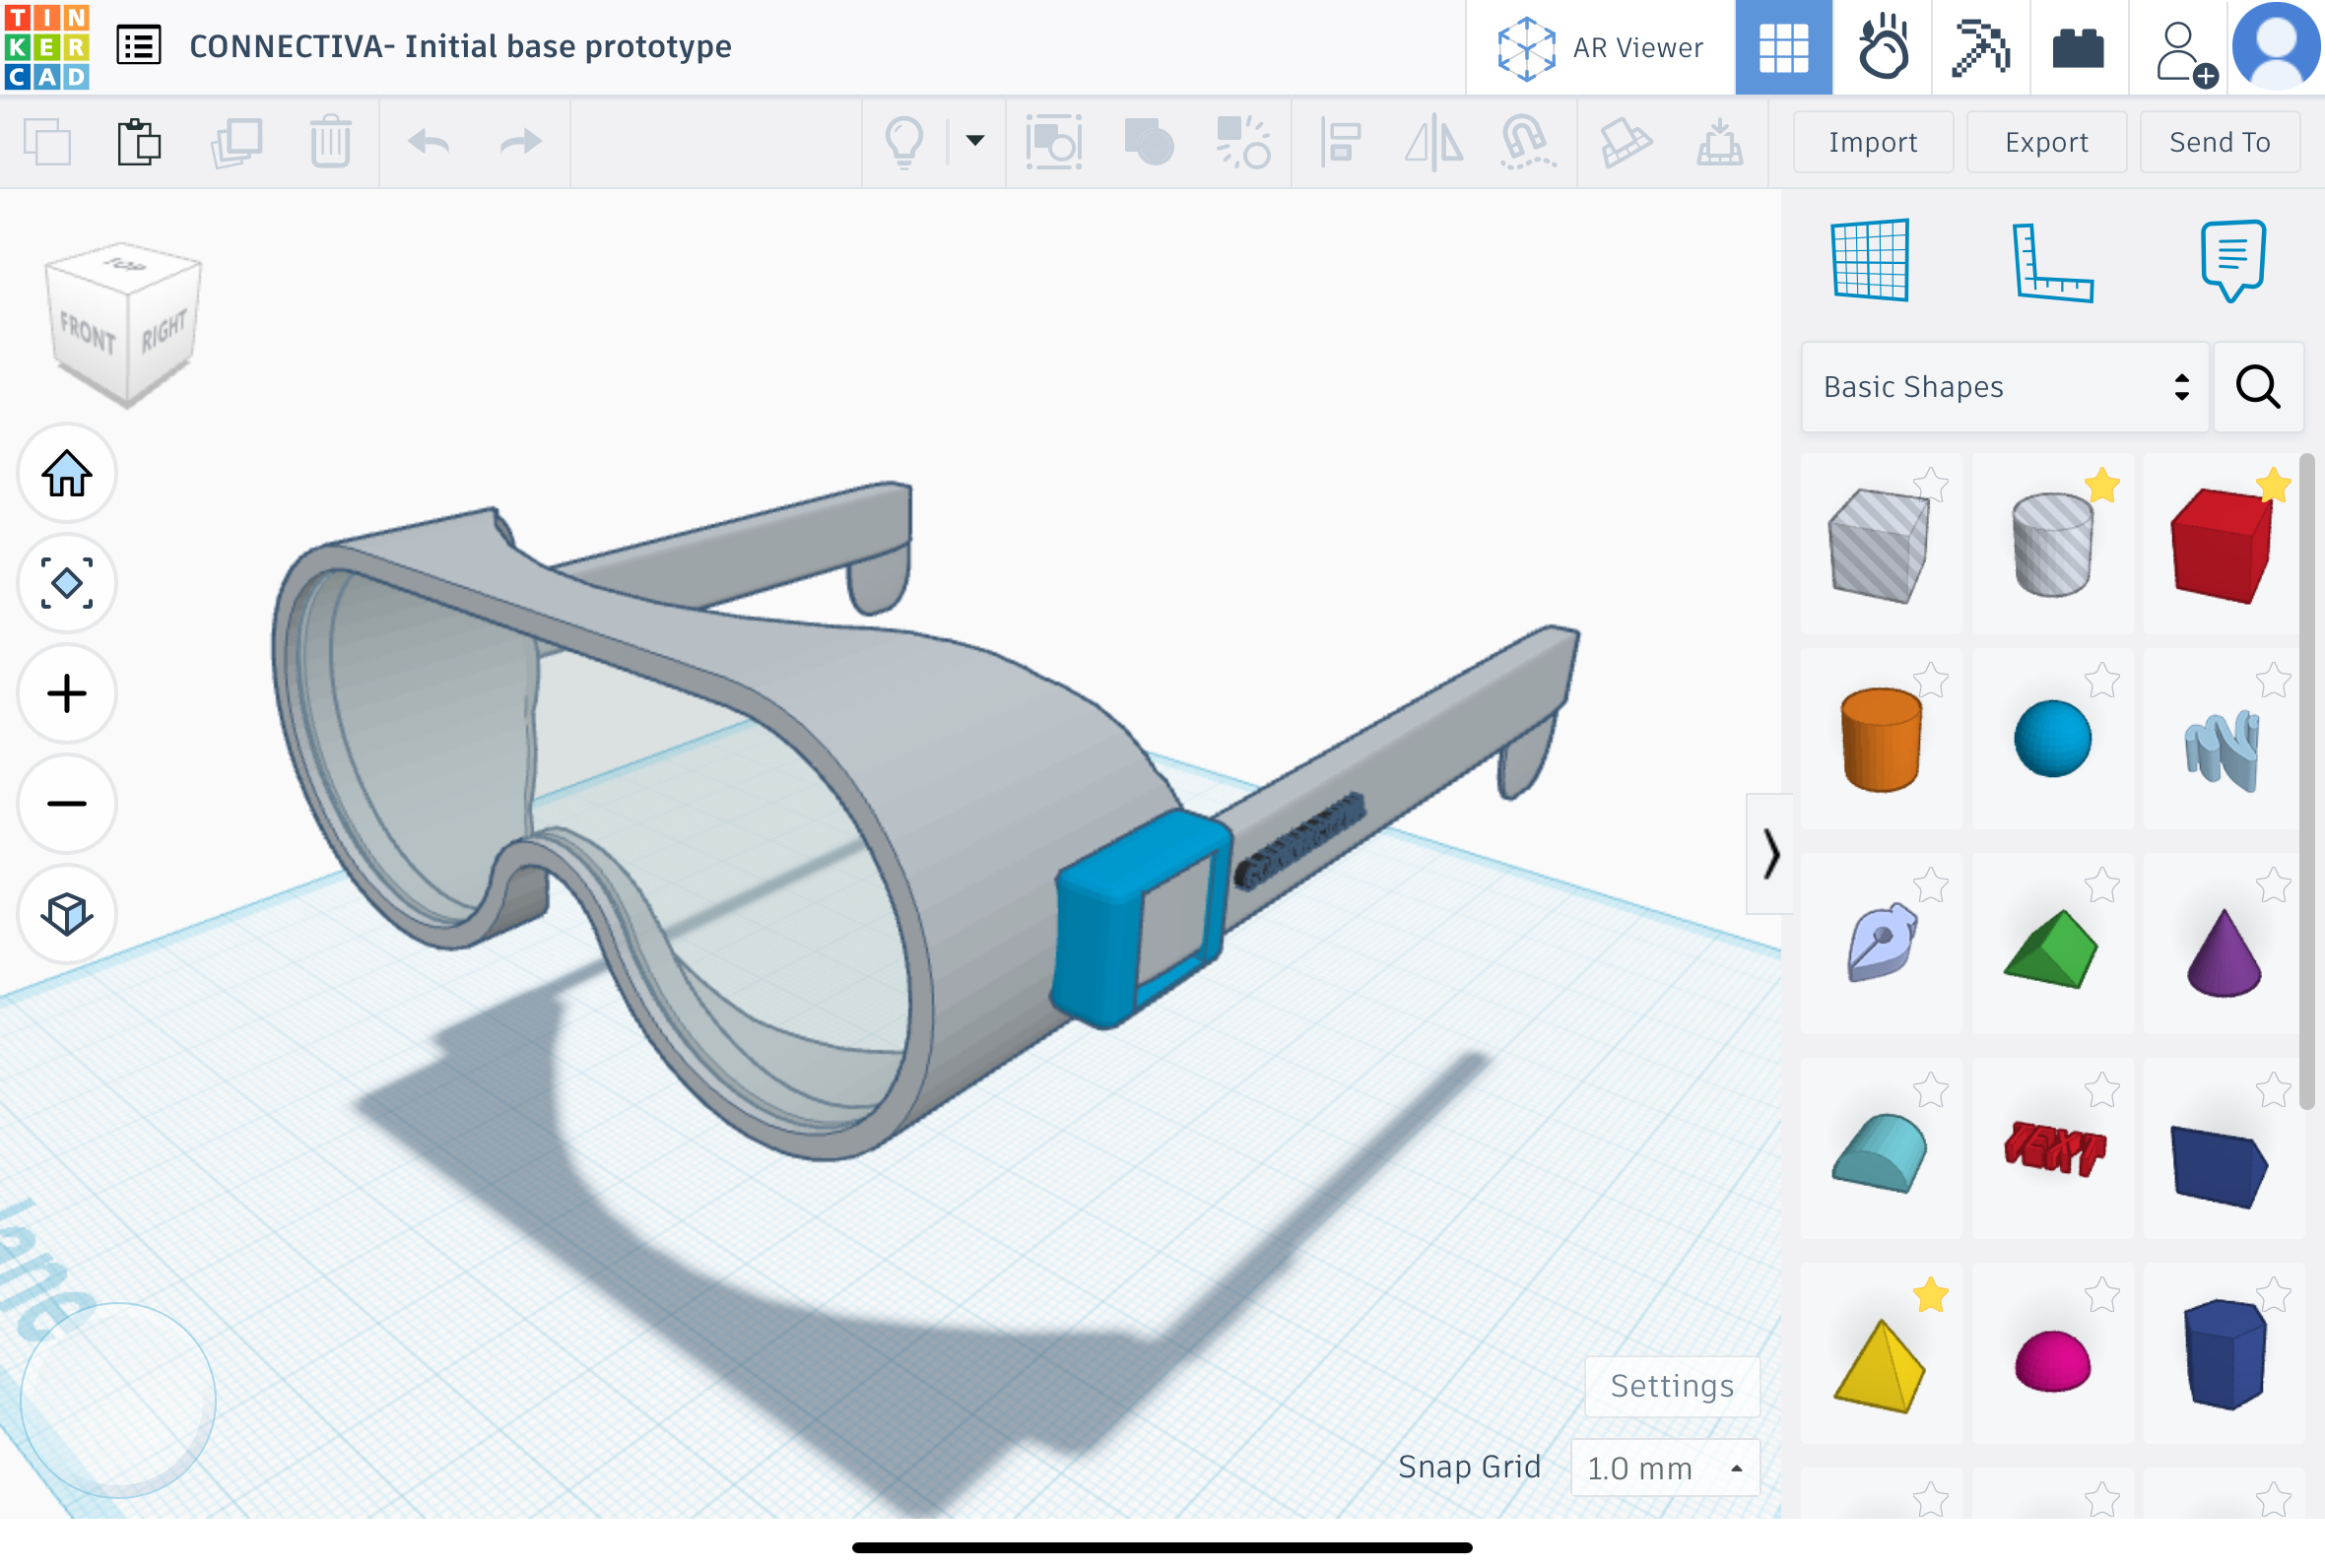This screenshot has width=2325, height=1568.
Task: Switch to the 3D design grid tab
Action: pos(1783,47)
